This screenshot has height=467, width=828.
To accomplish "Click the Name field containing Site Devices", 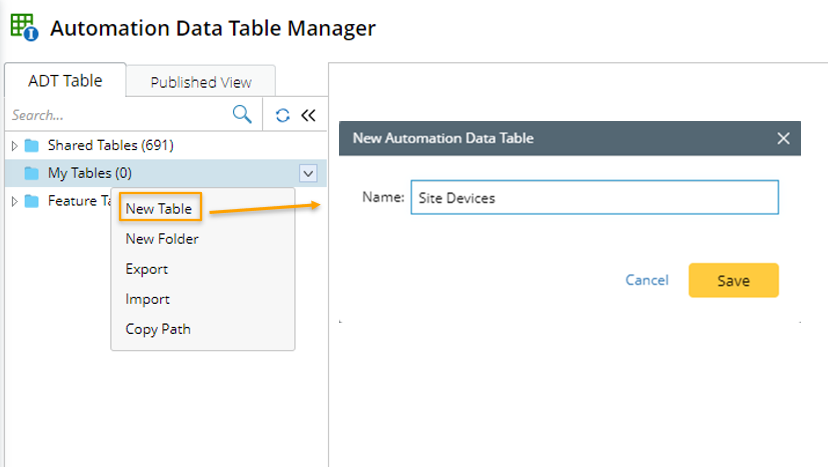I will [x=594, y=198].
